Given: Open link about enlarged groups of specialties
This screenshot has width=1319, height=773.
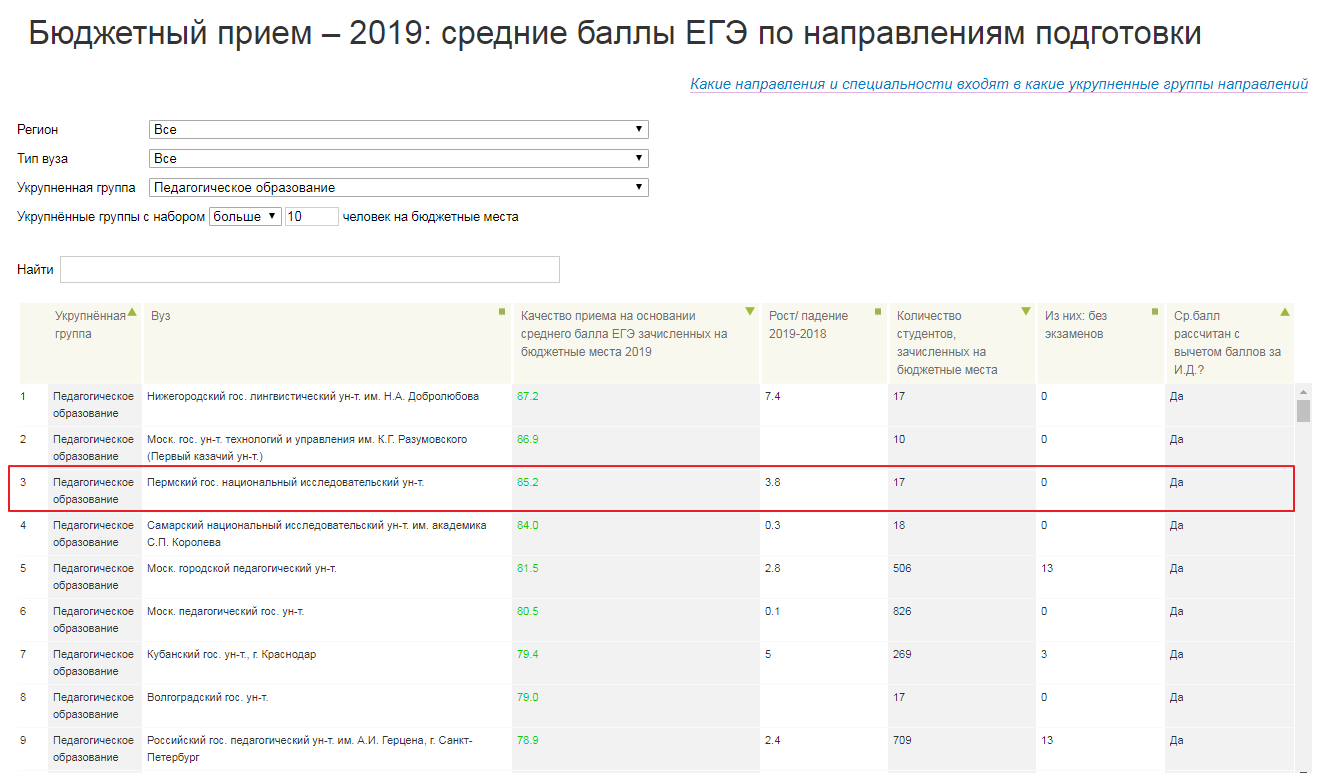Looking at the screenshot, I should 999,84.
